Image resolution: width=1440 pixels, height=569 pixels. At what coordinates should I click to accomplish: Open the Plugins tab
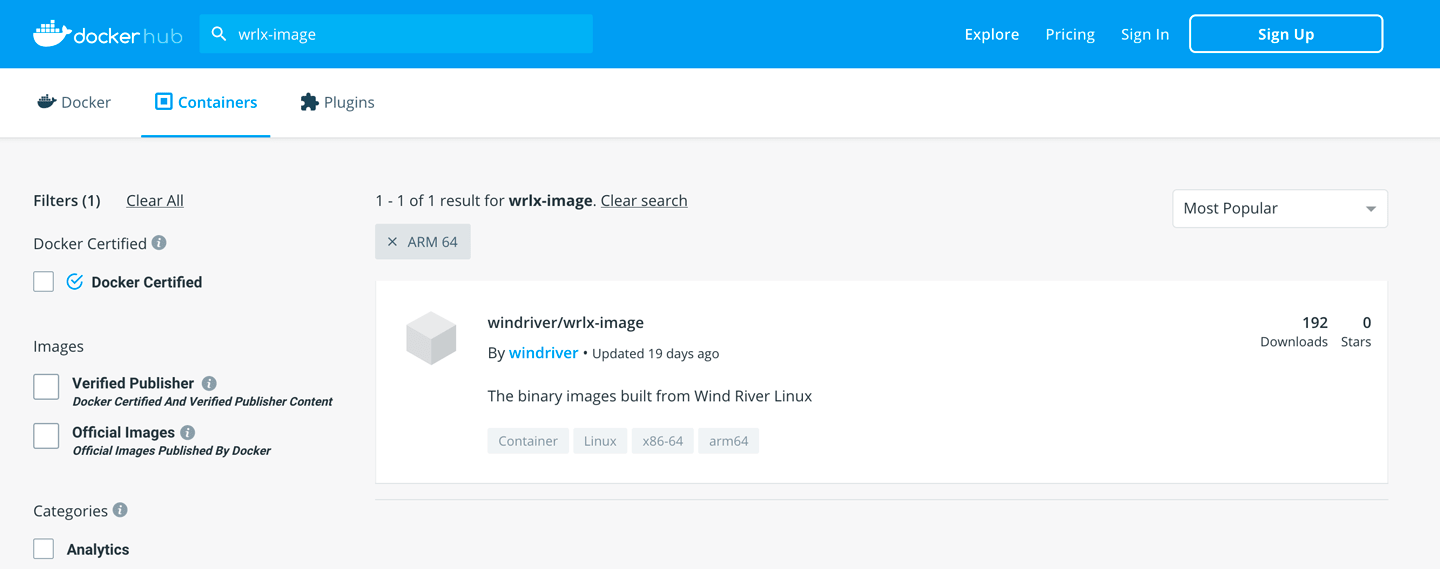pyautogui.click(x=337, y=102)
